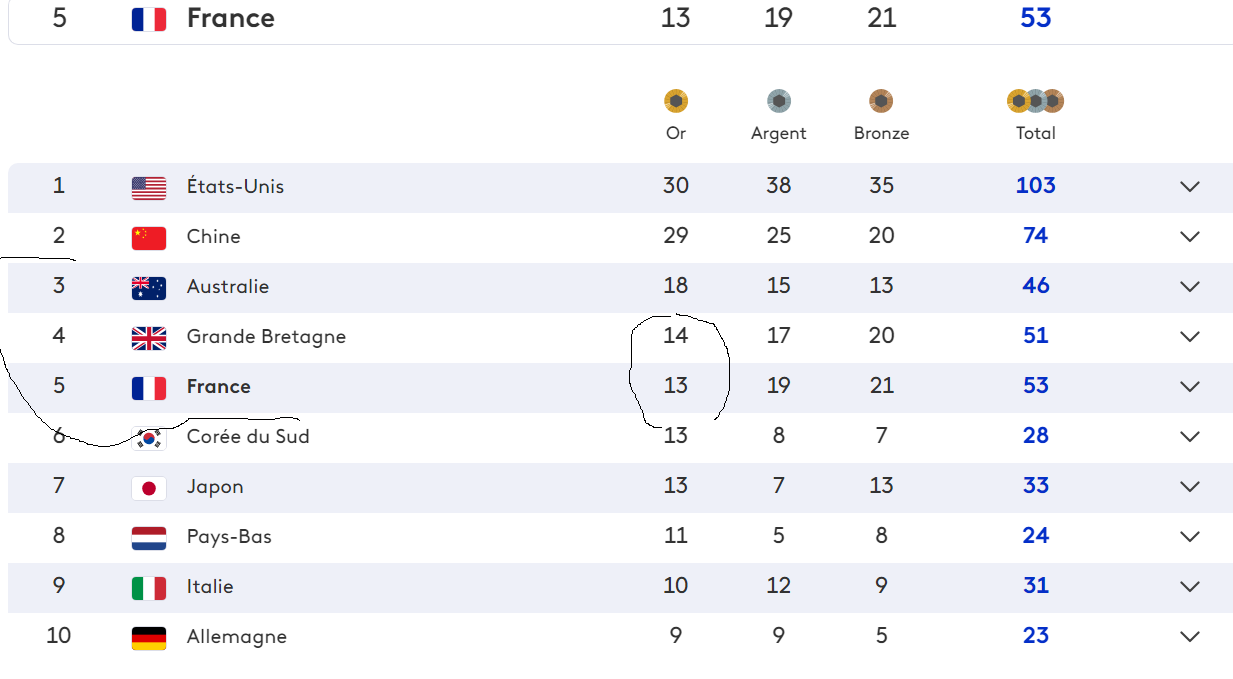This screenshot has width=1233, height=679.
Task: Open the Pays-Bas country name
Action: pyautogui.click(x=229, y=536)
